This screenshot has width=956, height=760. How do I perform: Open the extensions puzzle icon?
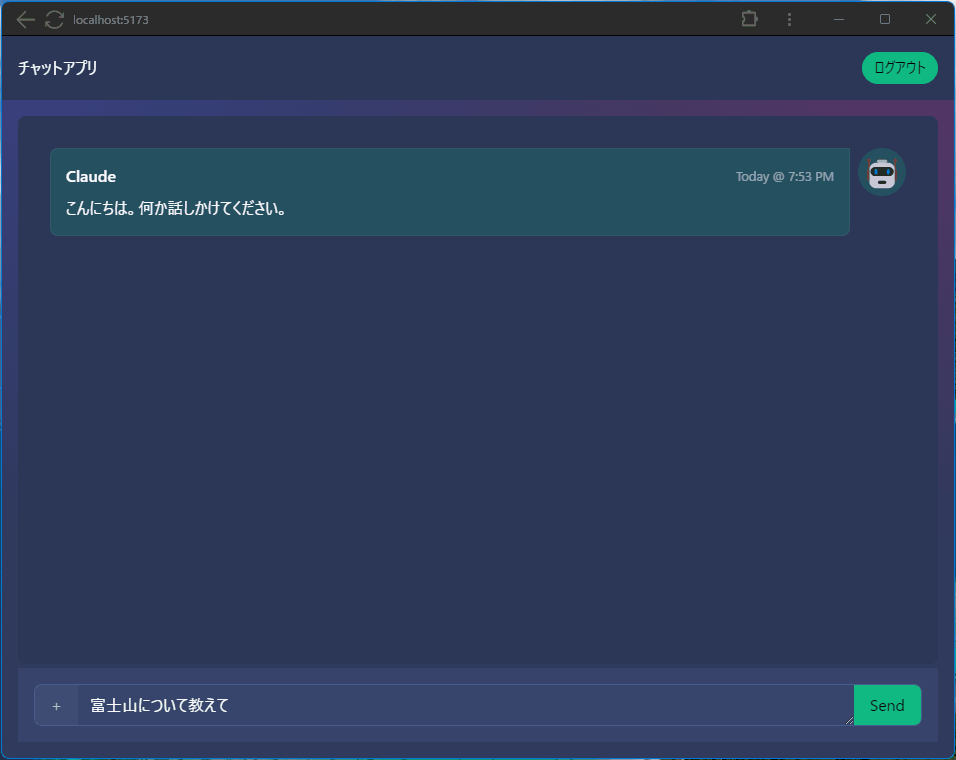(x=749, y=19)
